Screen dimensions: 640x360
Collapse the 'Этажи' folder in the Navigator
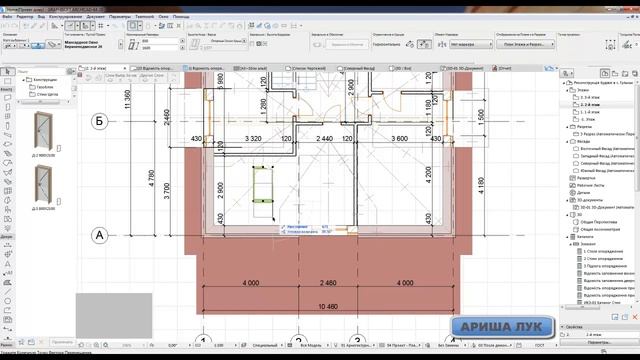[x=567, y=90]
